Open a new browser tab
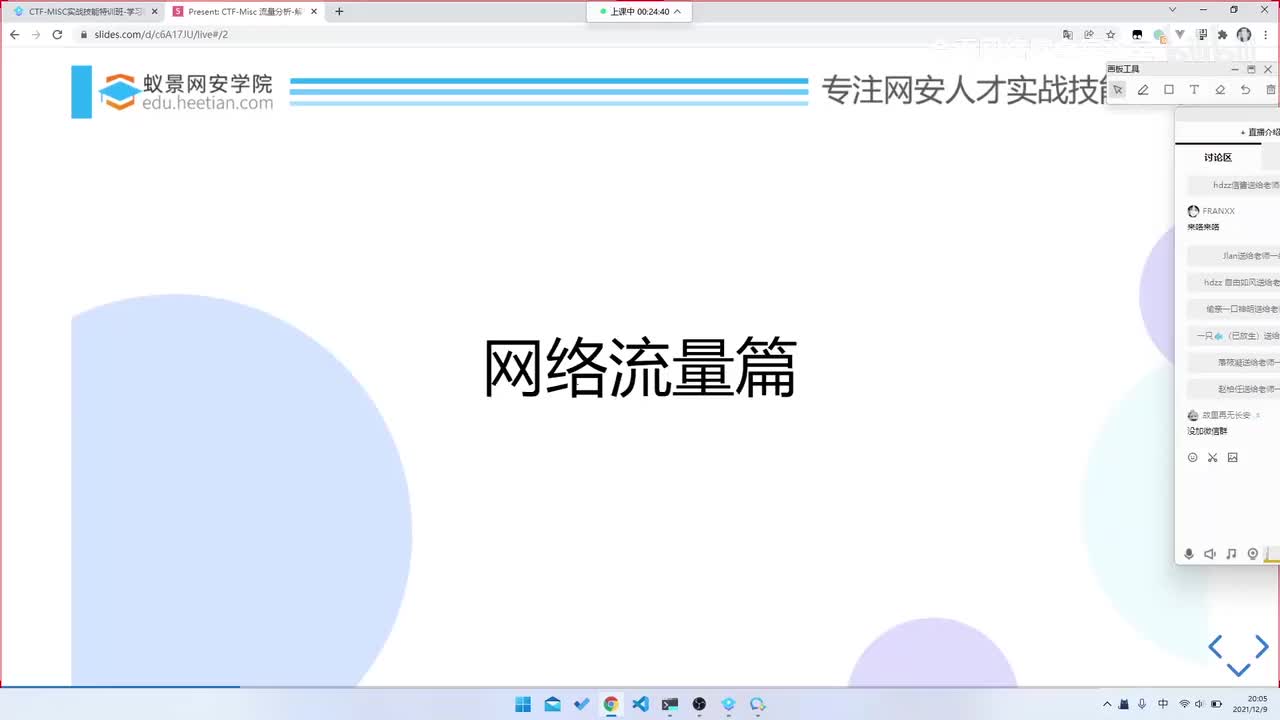1280x720 pixels. click(x=339, y=11)
